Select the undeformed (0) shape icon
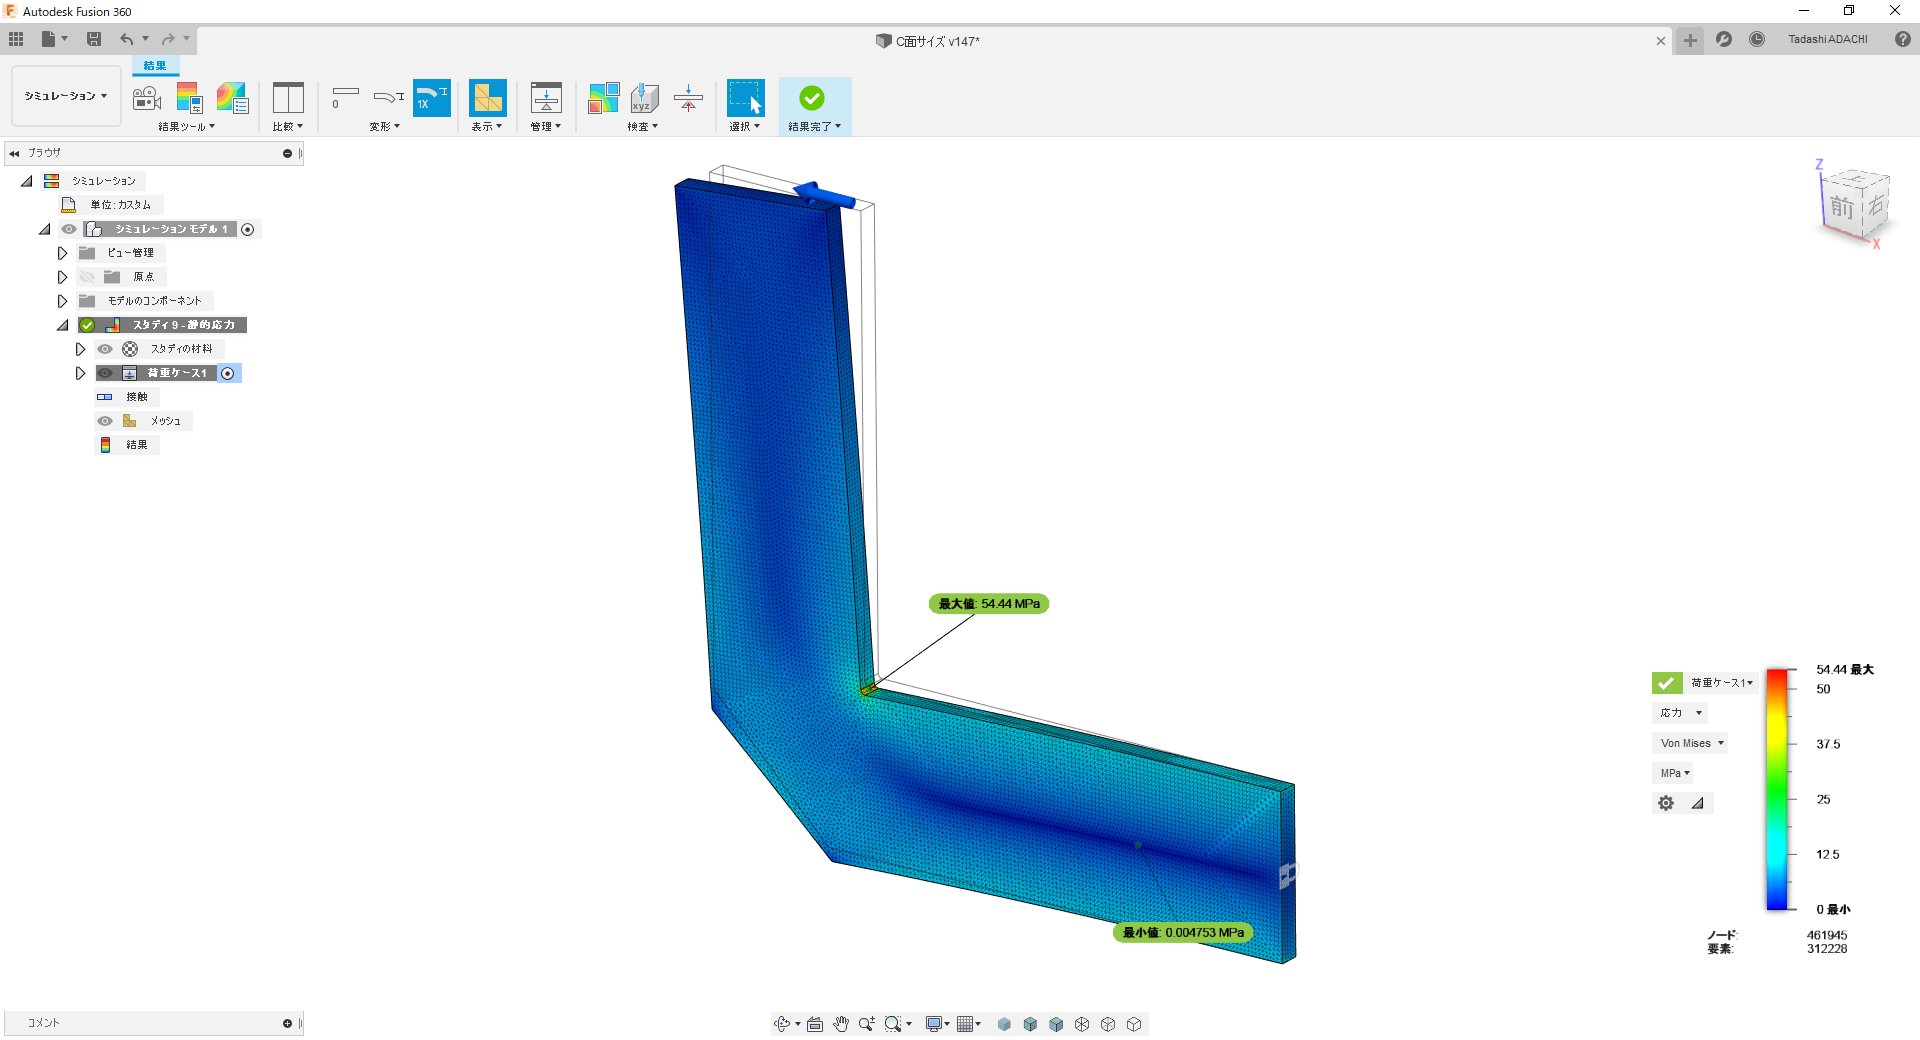This screenshot has width=1920, height=1040. (x=345, y=97)
